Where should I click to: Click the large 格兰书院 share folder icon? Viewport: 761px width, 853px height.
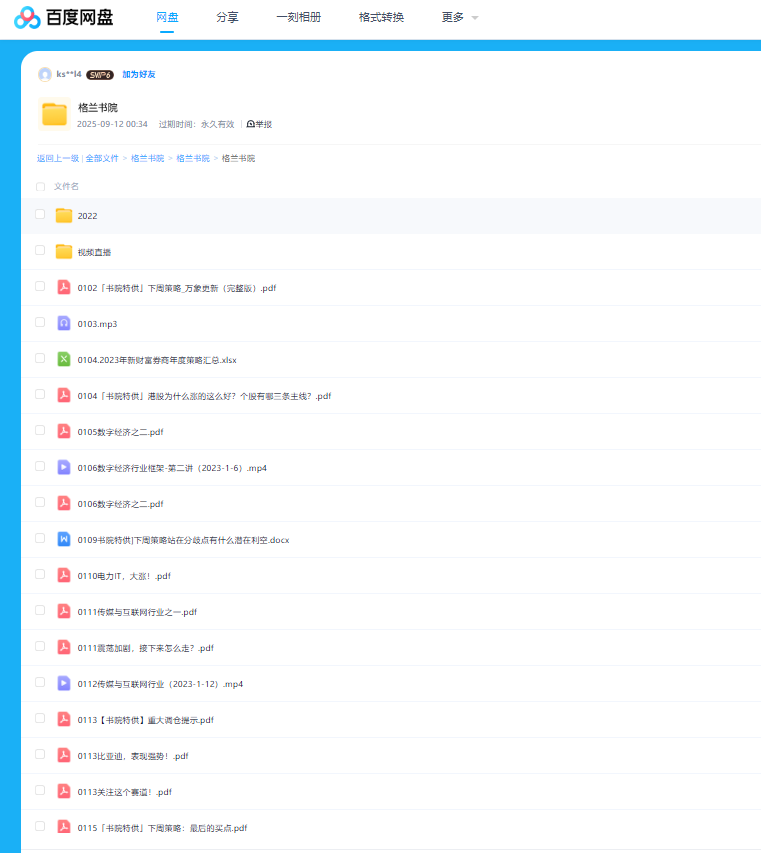(x=54, y=115)
